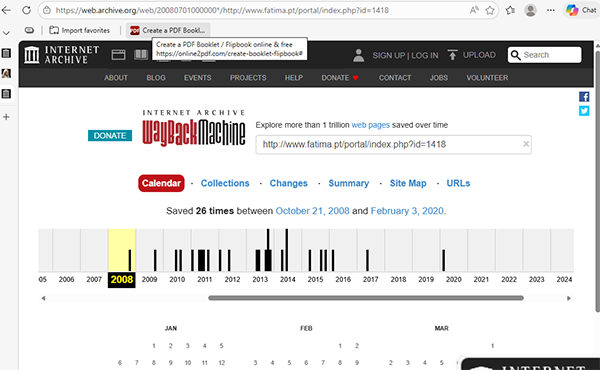Focus the Archive Search box
The width and height of the screenshot is (600, 370).
[x=545, y=55]
